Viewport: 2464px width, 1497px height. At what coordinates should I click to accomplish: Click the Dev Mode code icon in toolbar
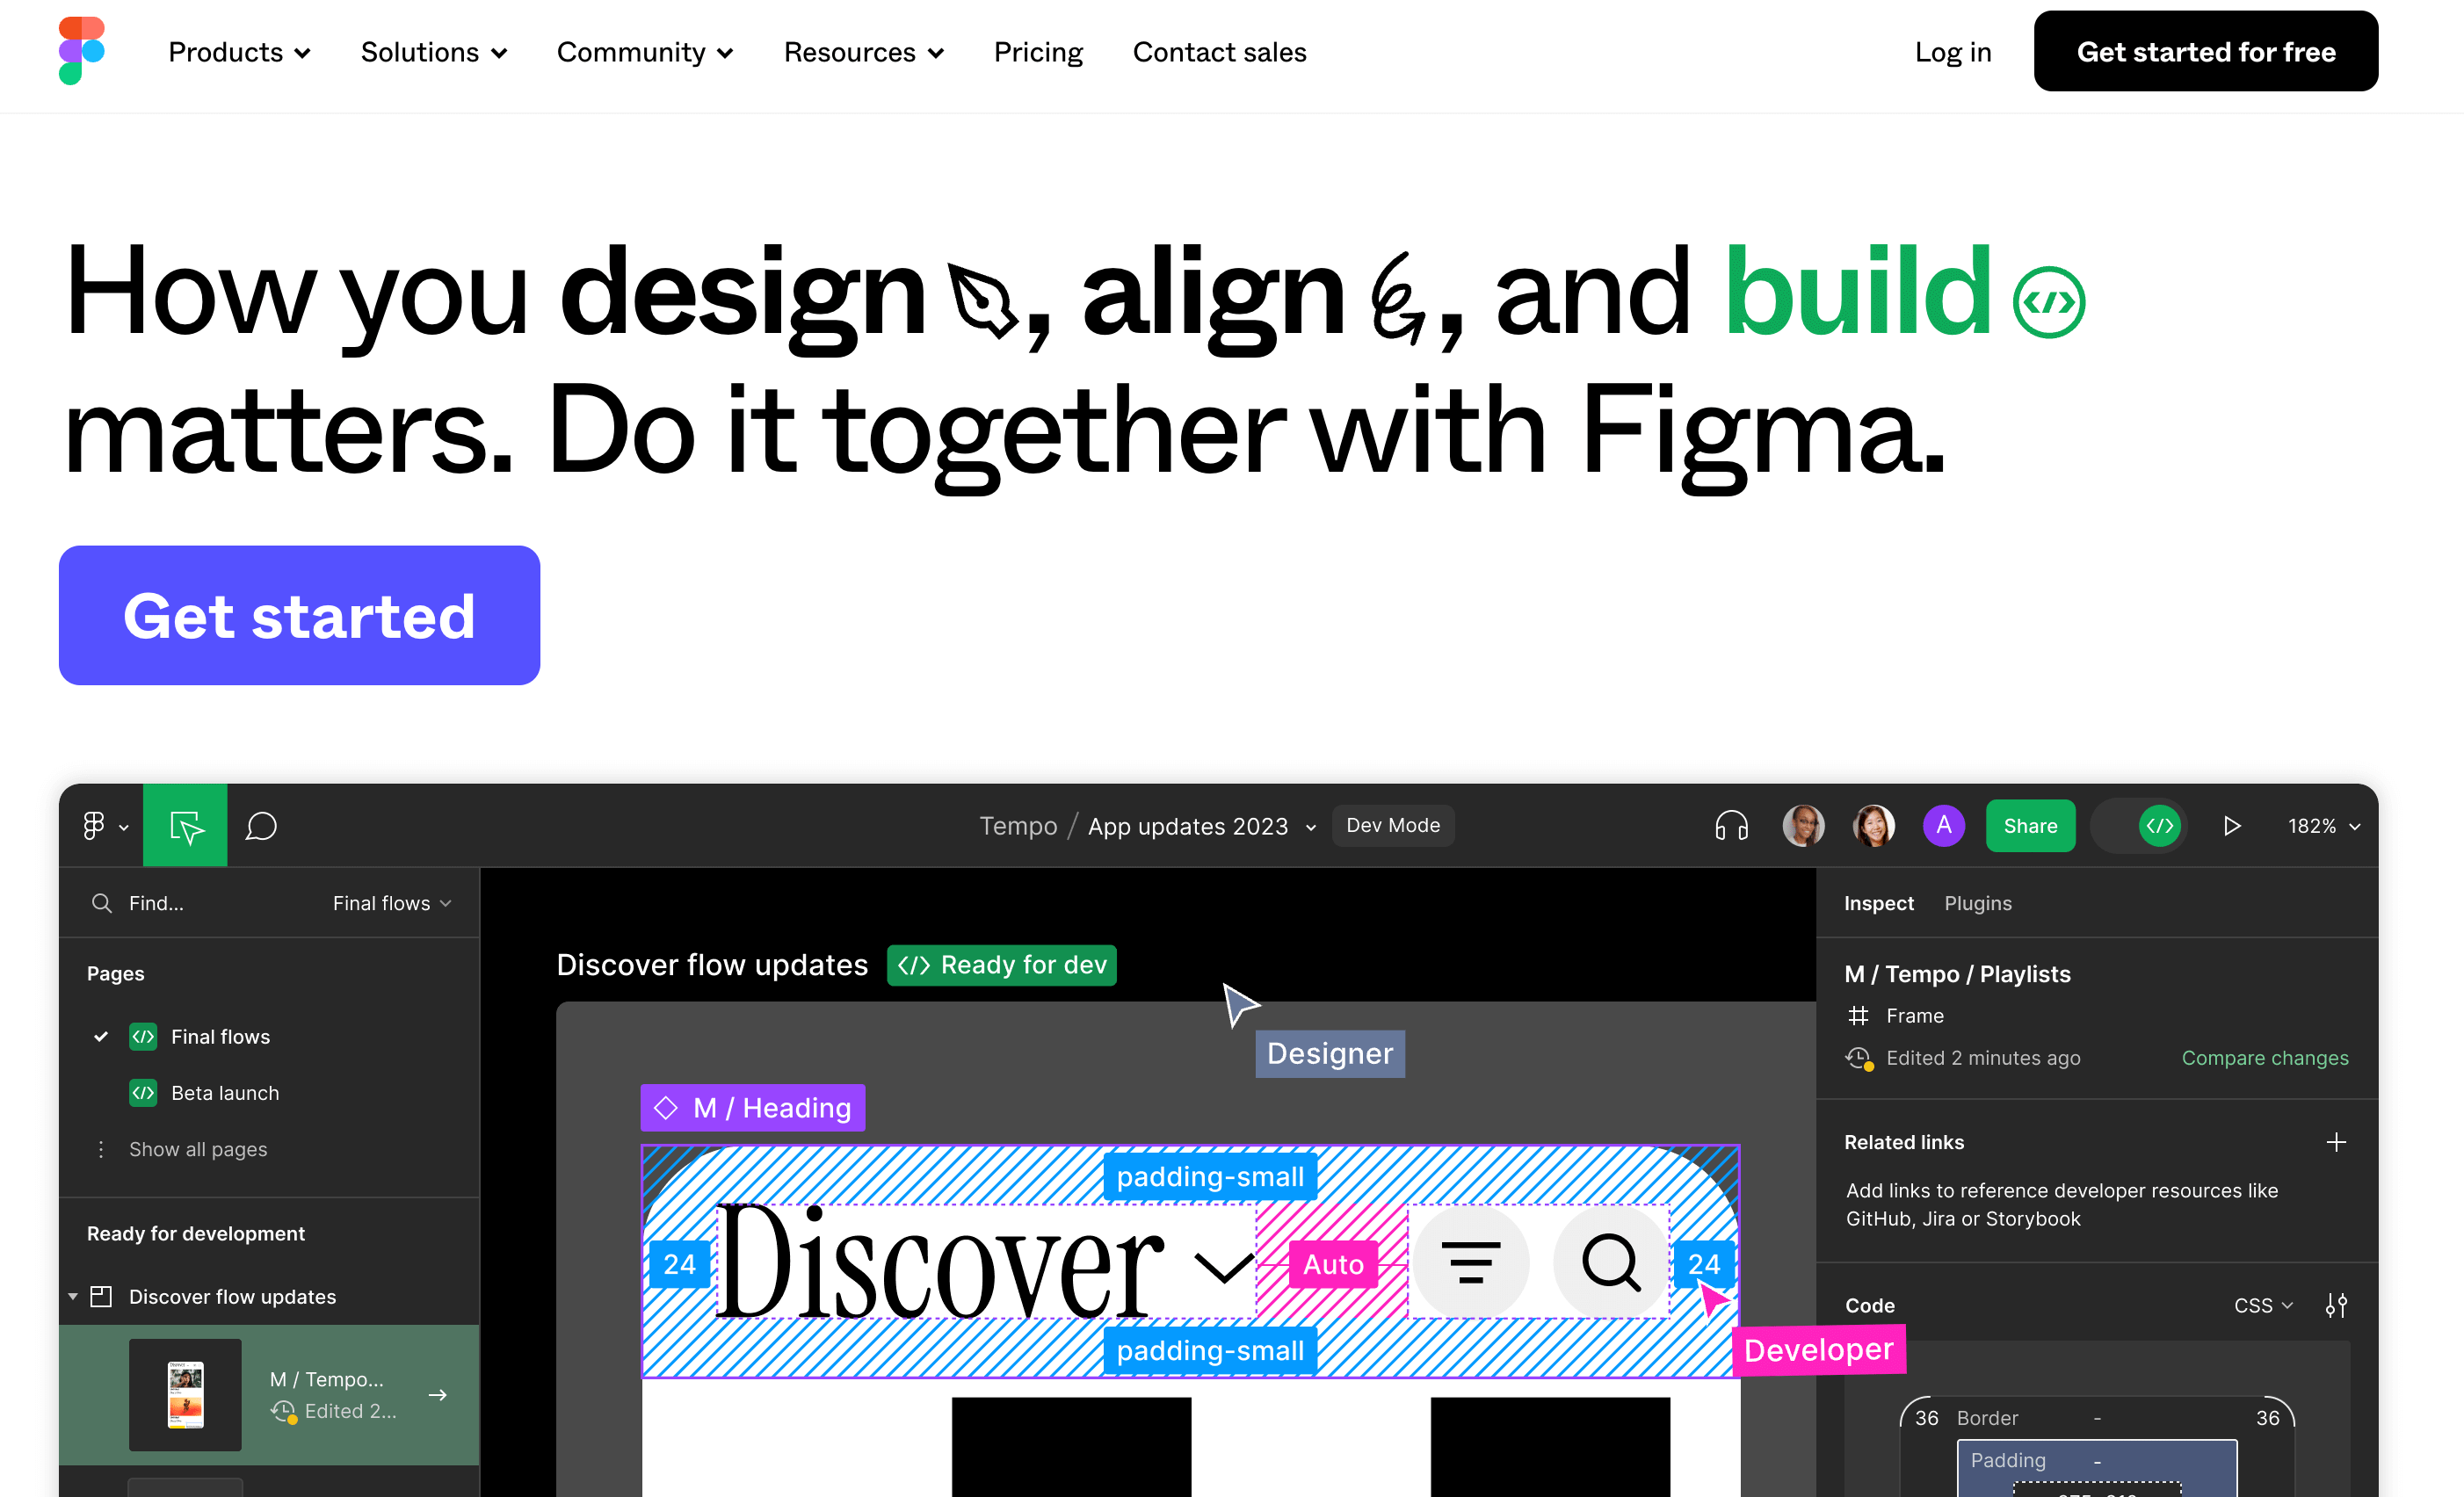[x=2162, y=825]
